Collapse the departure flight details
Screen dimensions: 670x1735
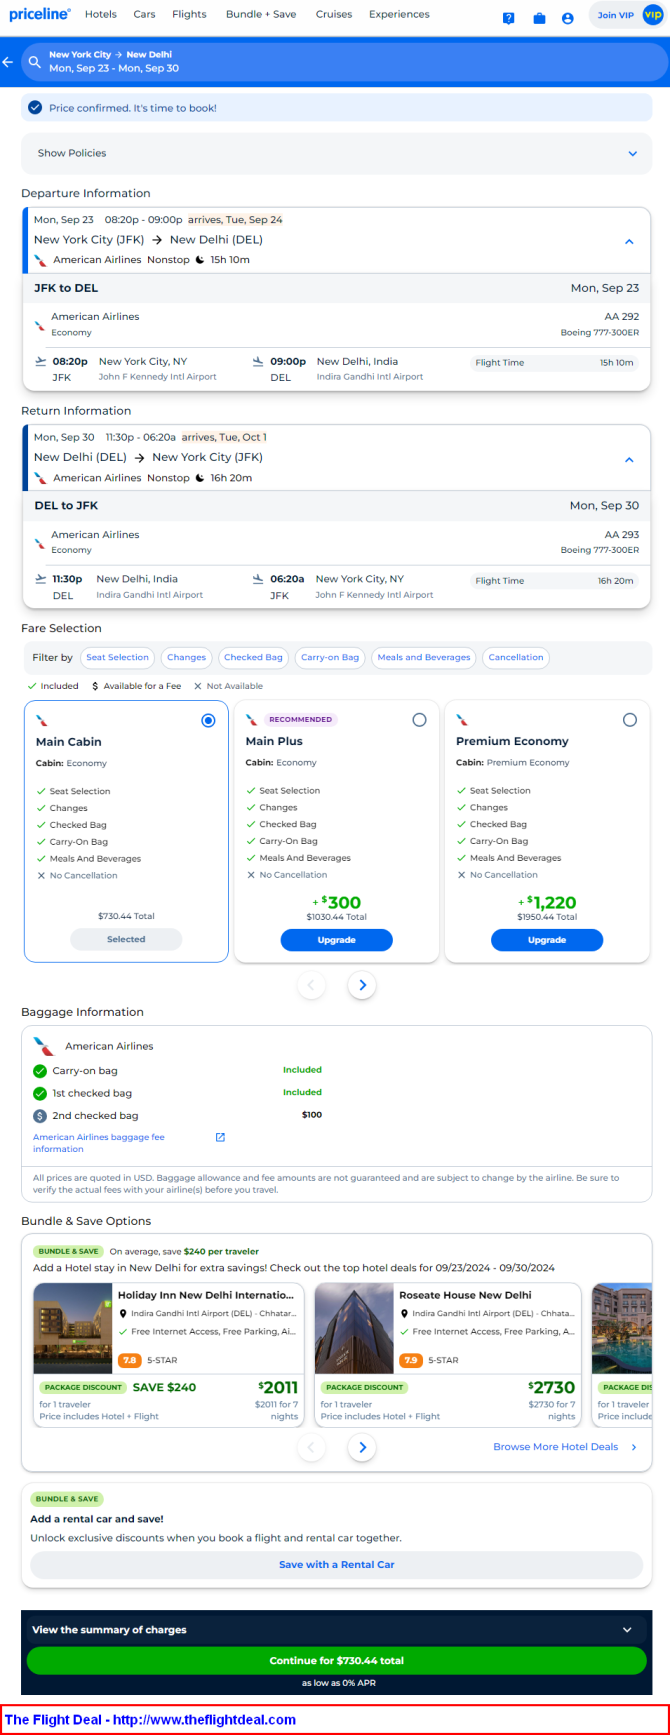point(629,241)
